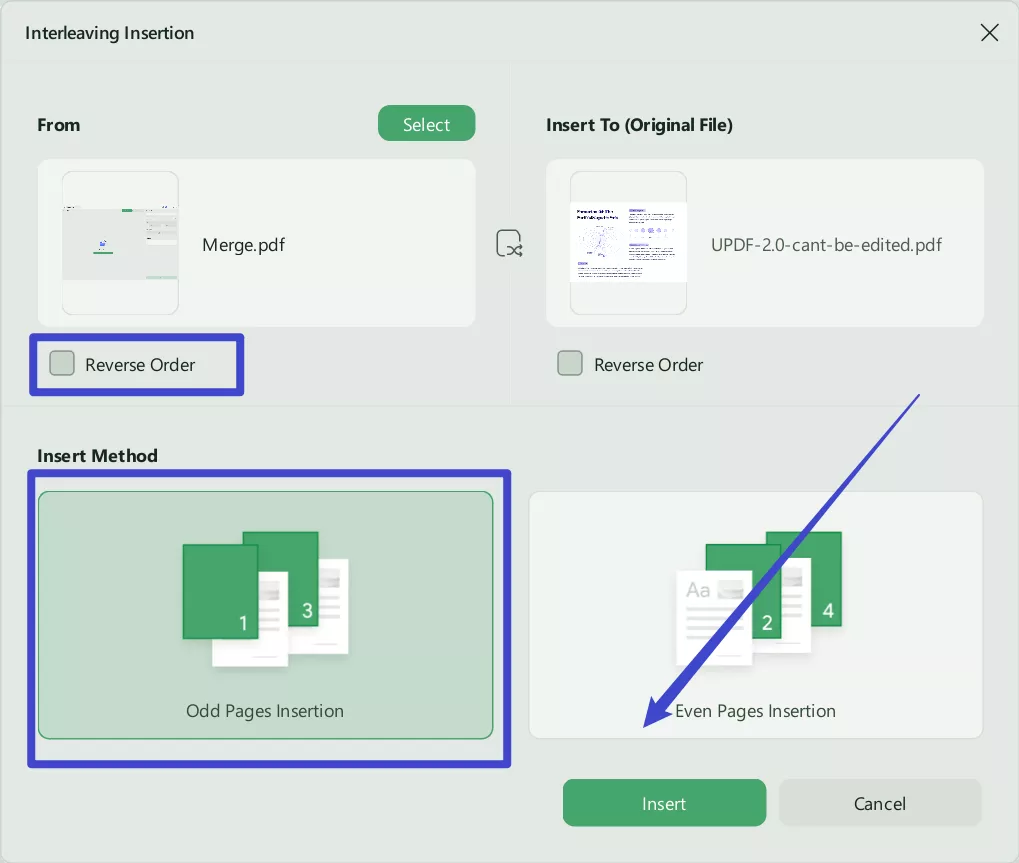Screen dimensions: 1019x863
Task: Click the Merge.pdf preview thumbnail
Action: click(x=120, y=242)
